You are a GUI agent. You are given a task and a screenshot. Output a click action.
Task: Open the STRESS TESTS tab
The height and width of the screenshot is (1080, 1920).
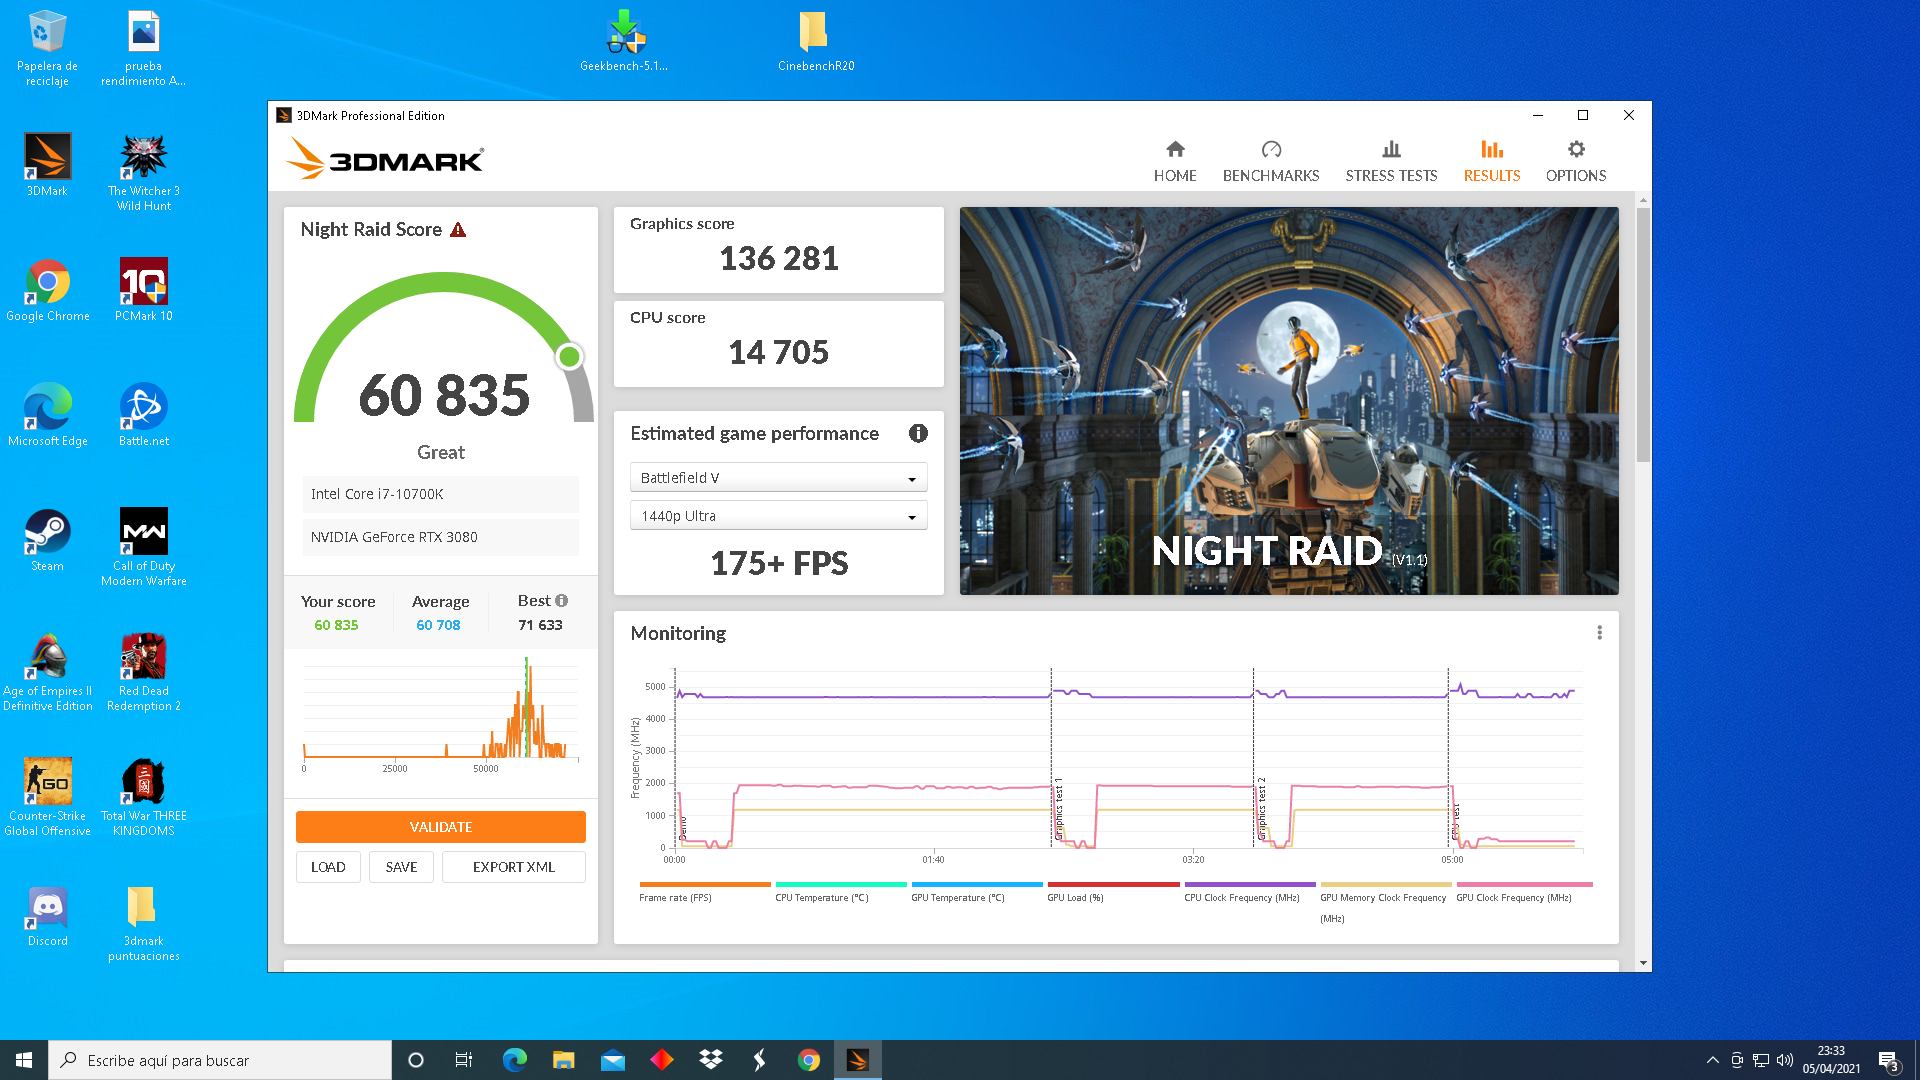pyautogui.click(x=1391, y=161)
